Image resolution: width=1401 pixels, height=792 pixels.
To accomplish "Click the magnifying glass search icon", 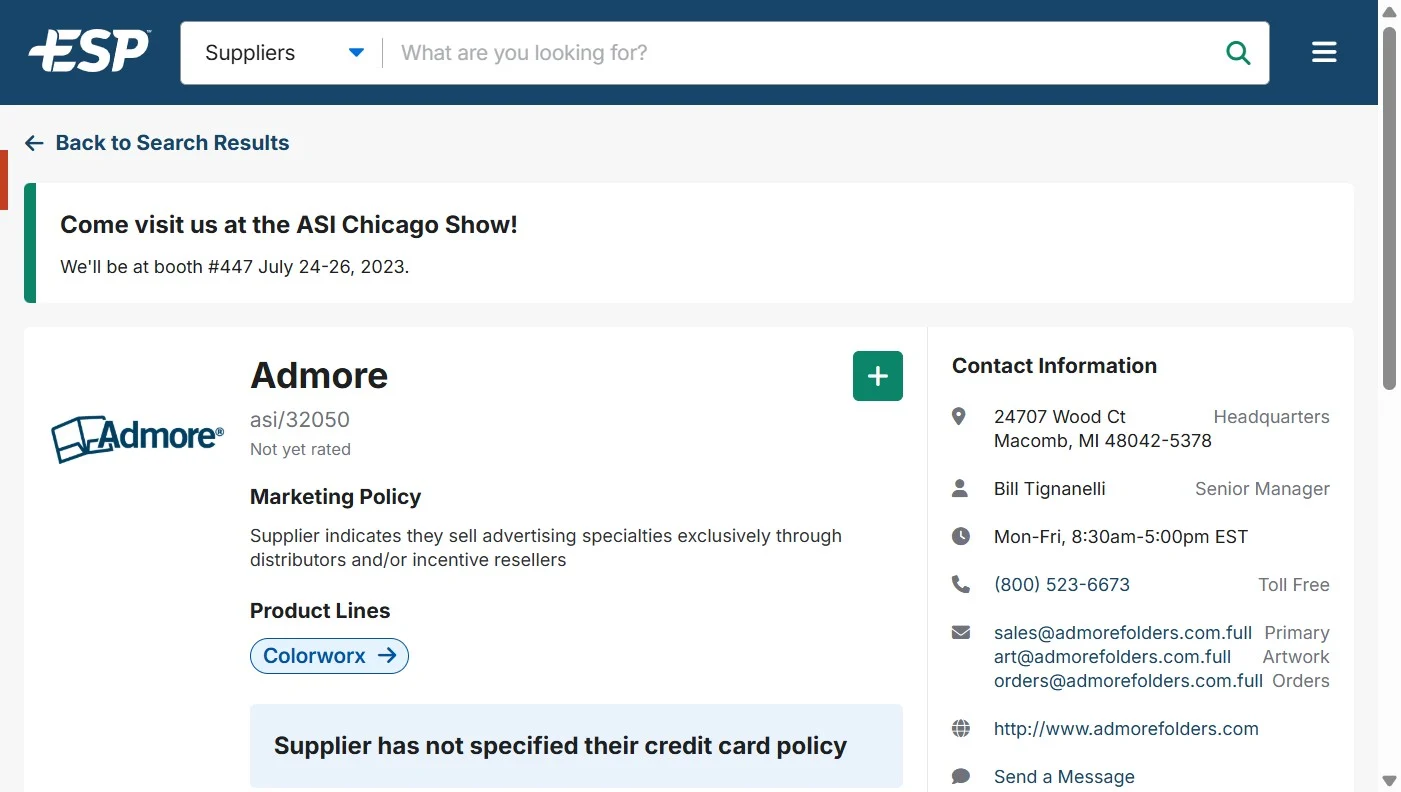I will click(1238, 53).
